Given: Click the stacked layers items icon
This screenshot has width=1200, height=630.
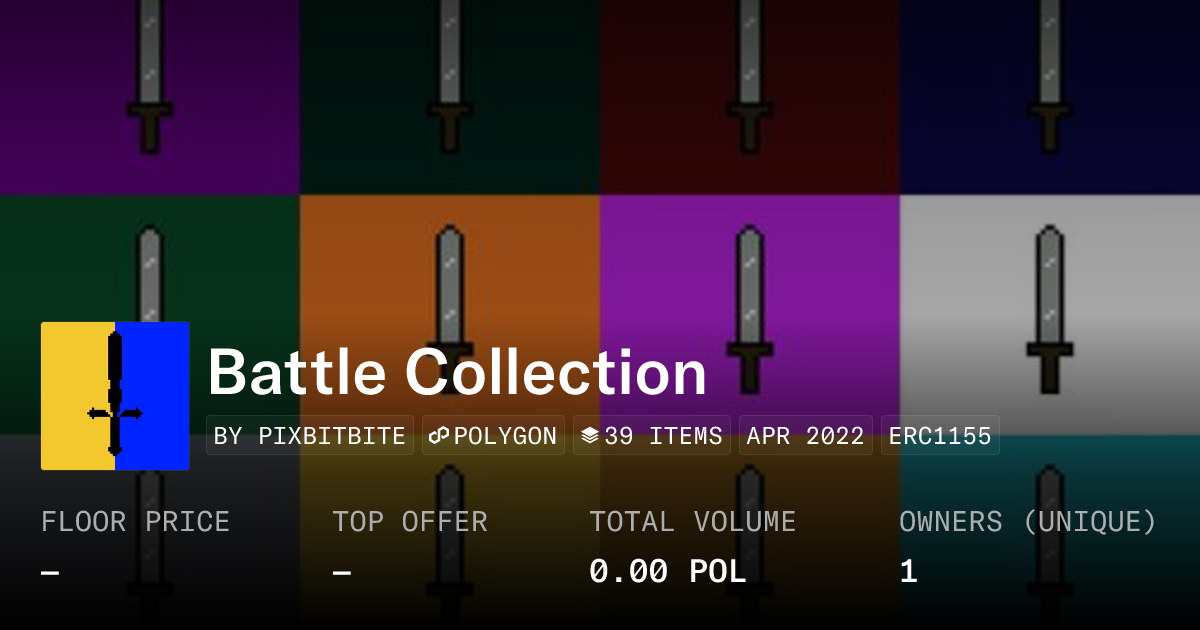Looking at the screenshot, I should [590, 436].
